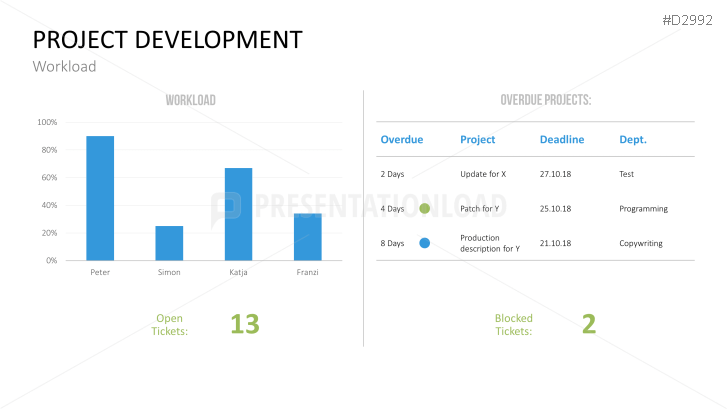This screenshot has height=409, width=727.
Task: Click the blue status dot beside 8 Days
Action: (424, 243)
